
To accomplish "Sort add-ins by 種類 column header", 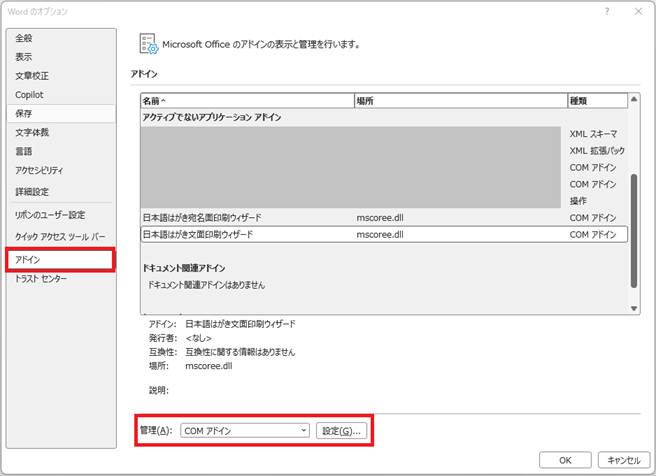I will [x=597, y=101].
